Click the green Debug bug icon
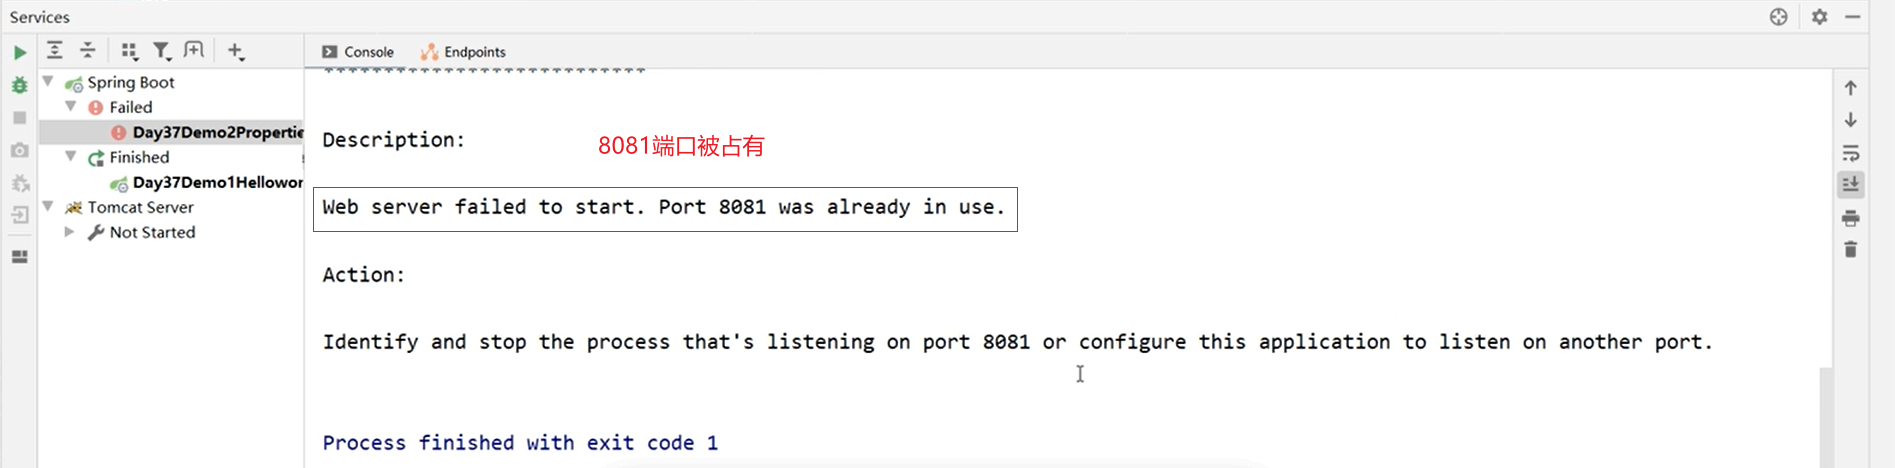This screenshot has height=468, width=1895. [20, 85]
